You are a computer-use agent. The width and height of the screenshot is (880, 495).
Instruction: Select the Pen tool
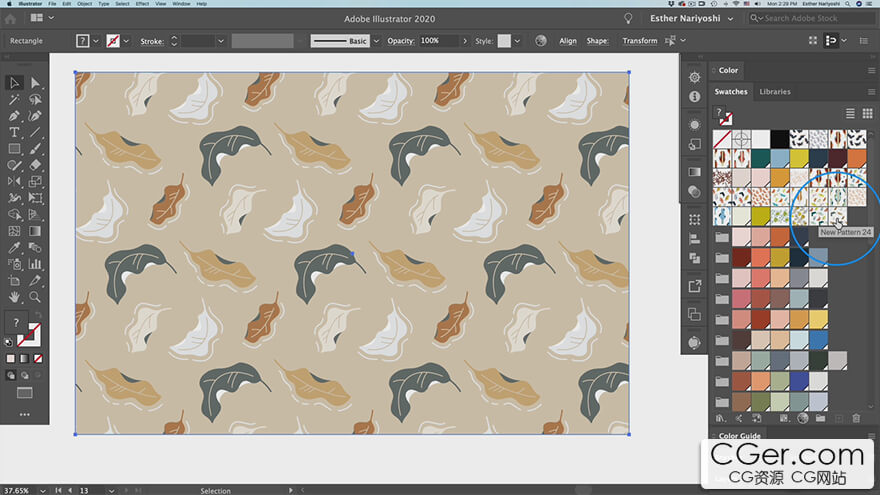tap(14, 116)
